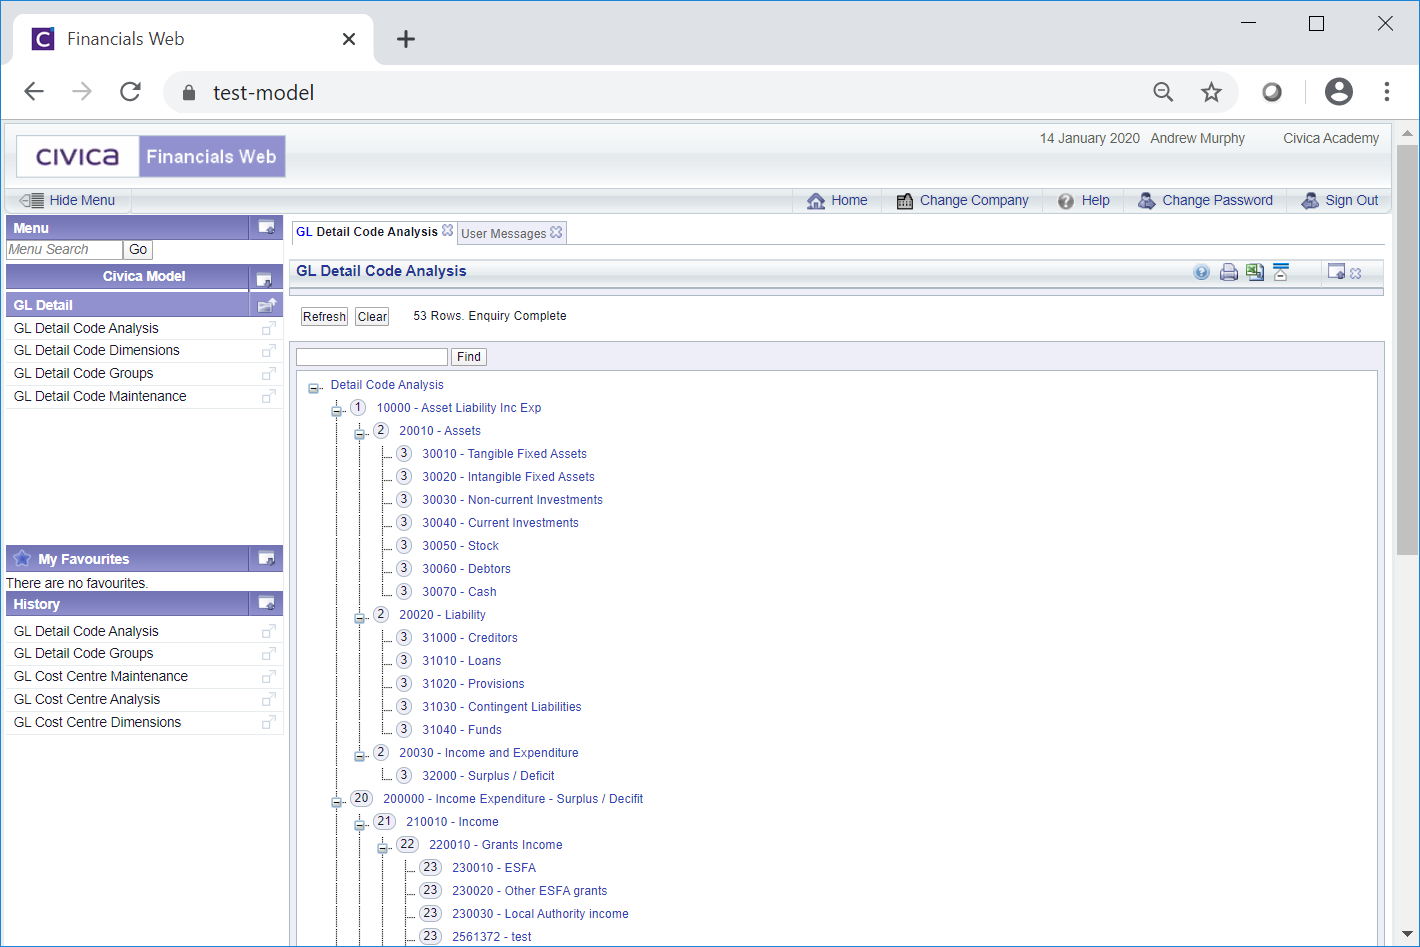The height and width of the screenshot is (947, 1420).
Task: Click the star icon in My Favourites header
Action: tap(22, 558)
